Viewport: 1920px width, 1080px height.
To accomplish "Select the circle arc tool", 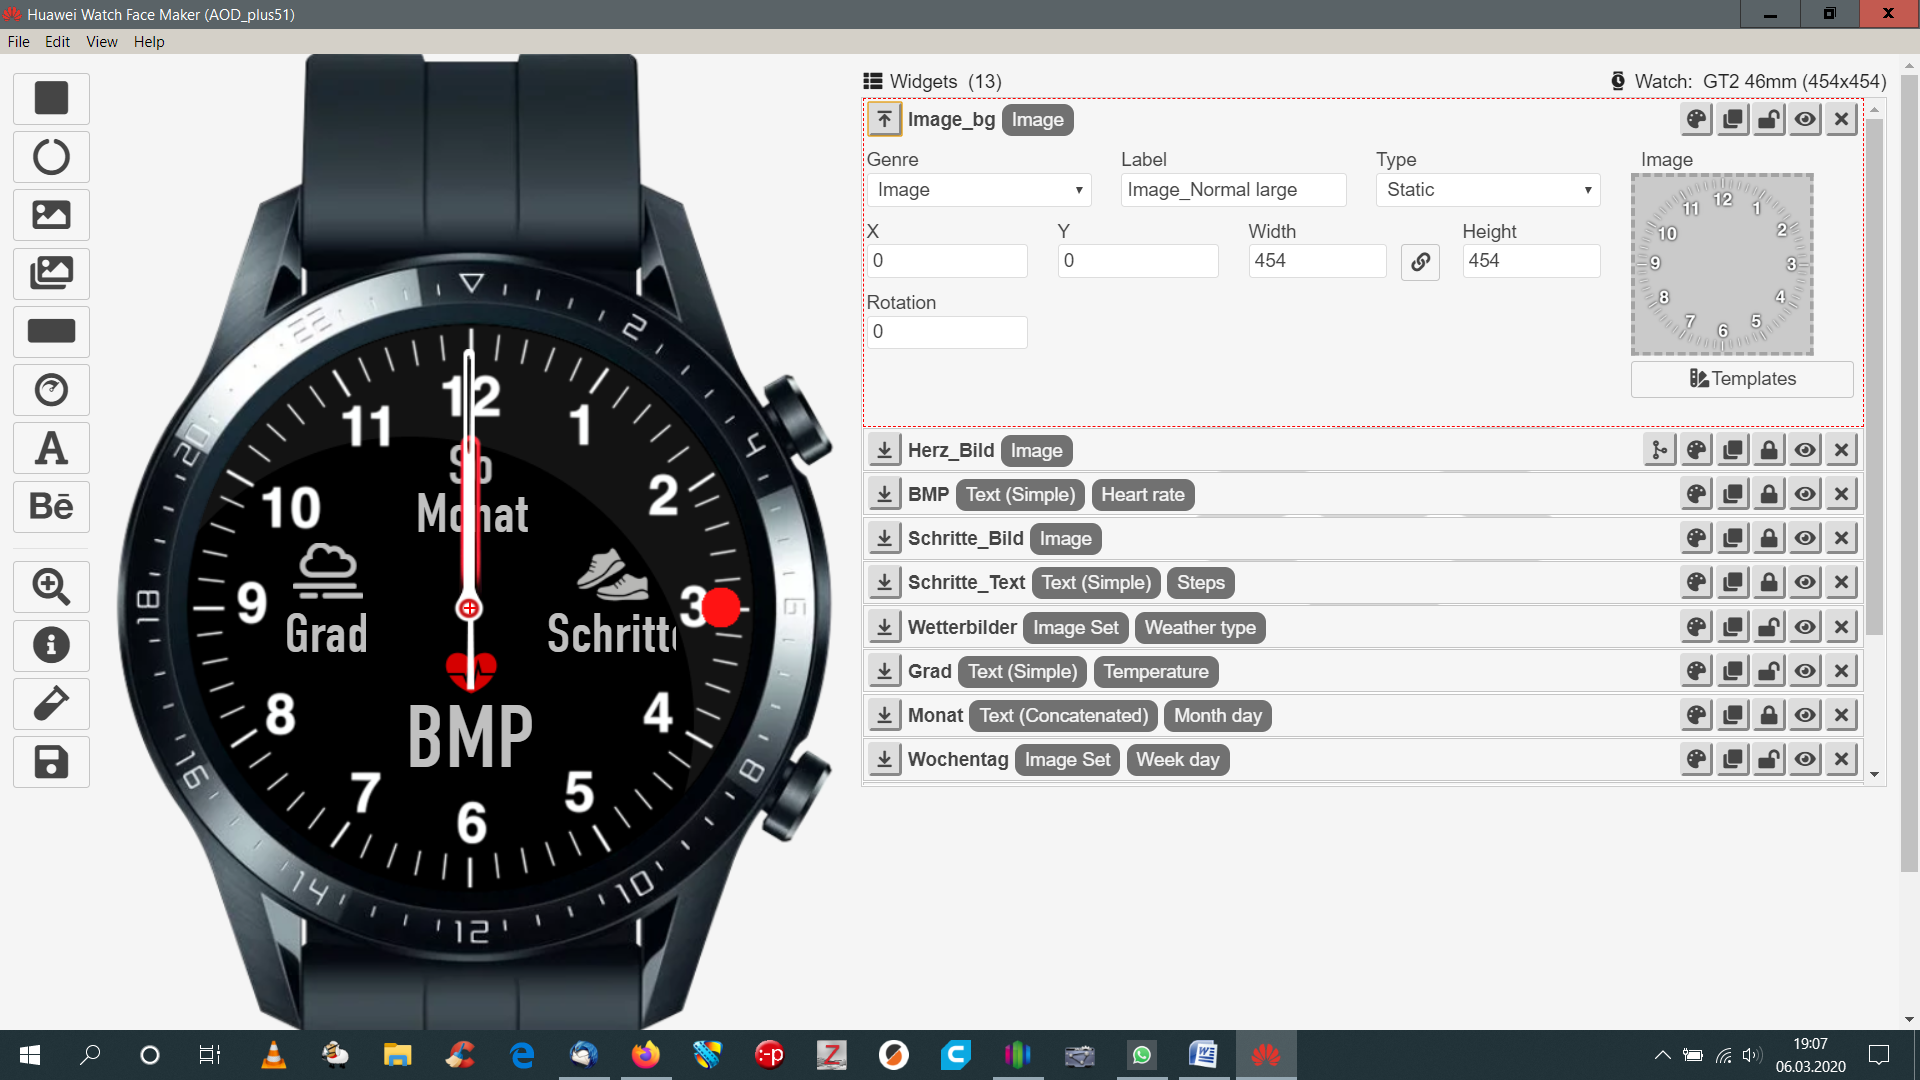I will click(x=51, y=157).
